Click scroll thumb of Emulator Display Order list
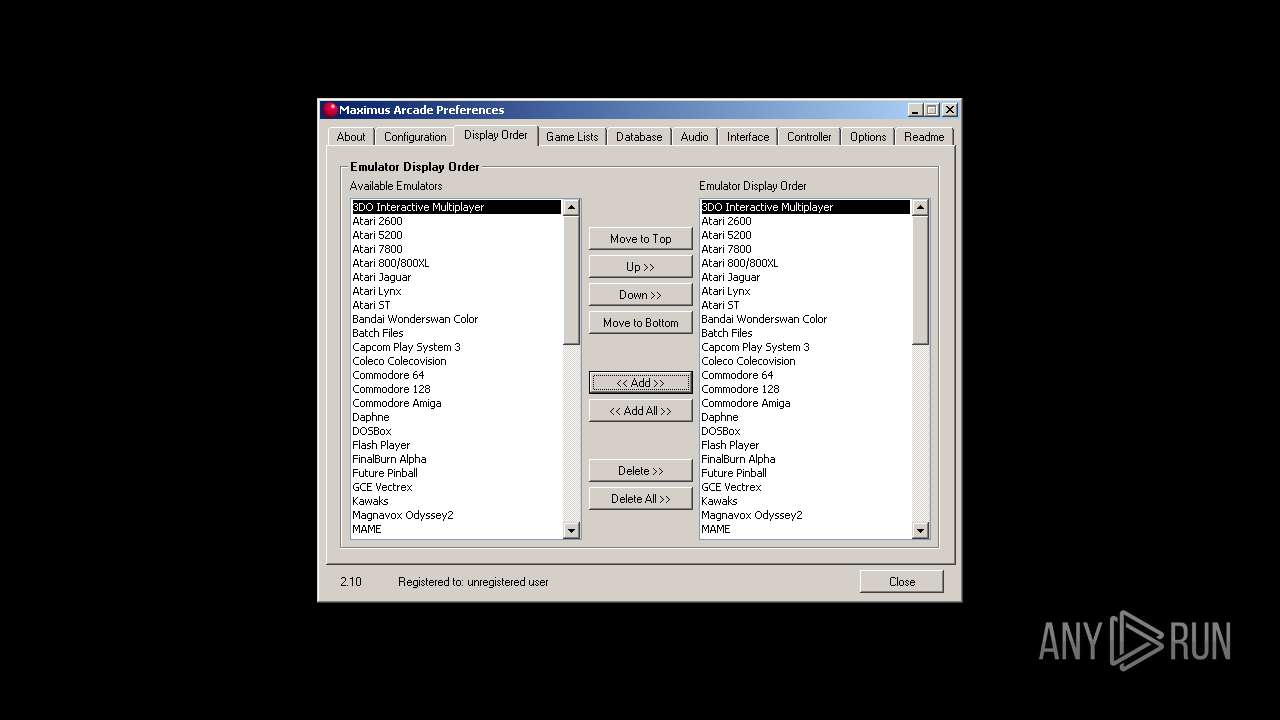Screen dimensions: 1280x720 tap(920, 280)
